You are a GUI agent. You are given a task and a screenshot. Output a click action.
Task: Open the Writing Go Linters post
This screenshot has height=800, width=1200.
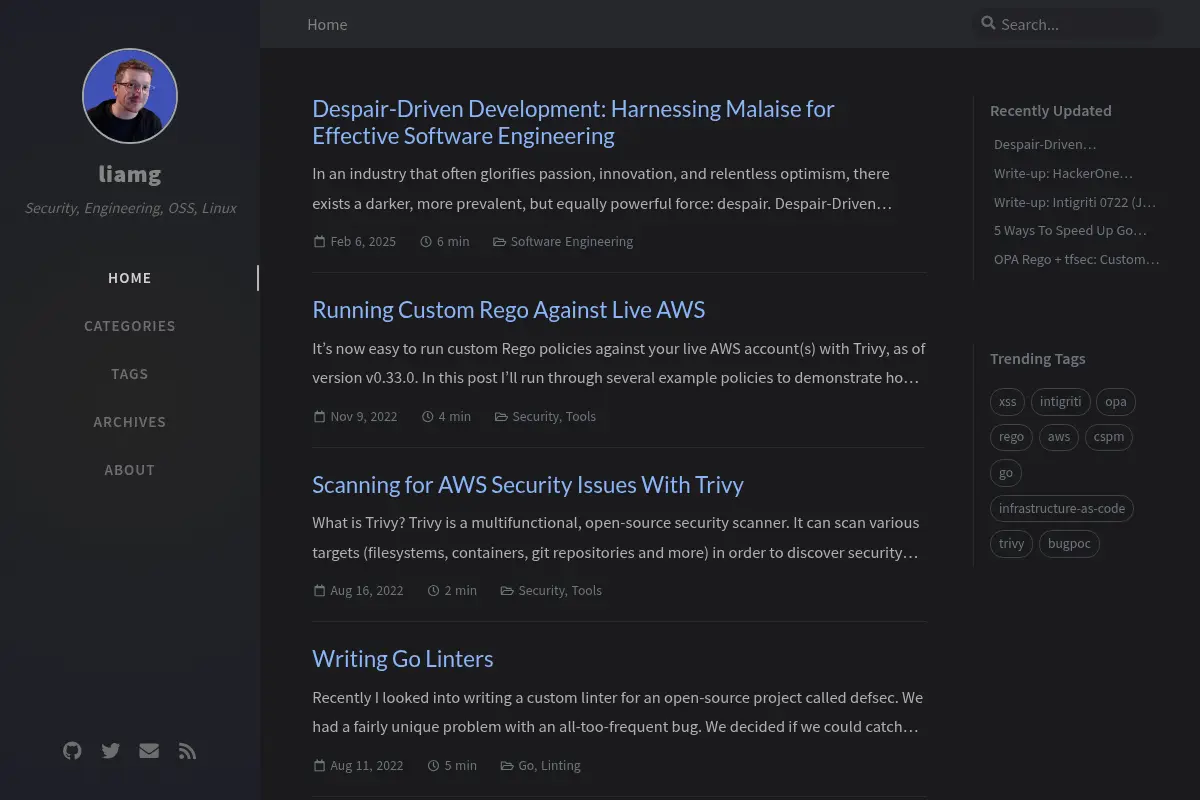click(403, 659)
